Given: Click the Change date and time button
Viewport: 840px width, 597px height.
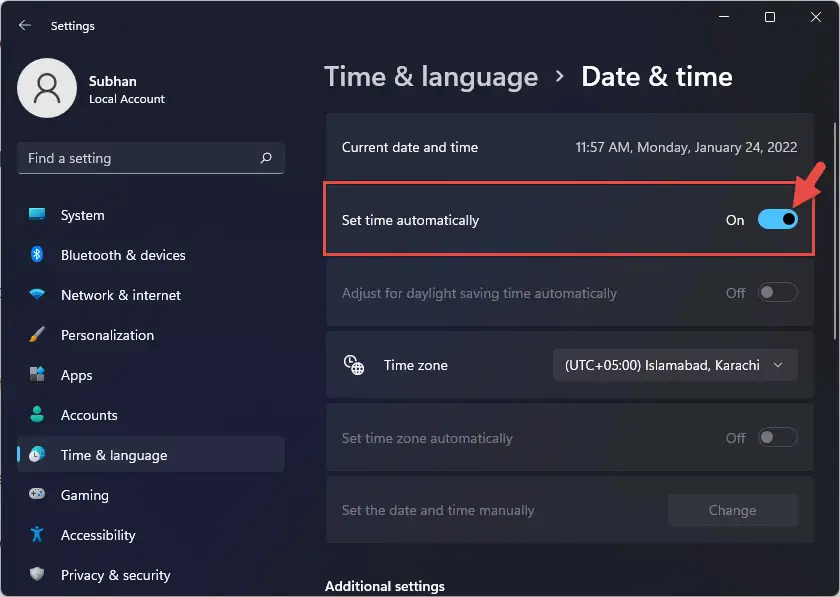Looking at the screenshot, I should point(732,510).
